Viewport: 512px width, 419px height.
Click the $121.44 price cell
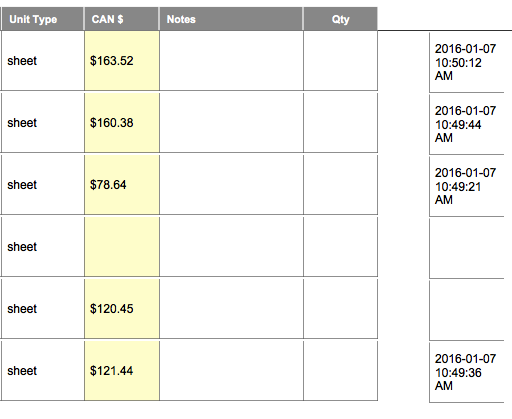tap(122, 371)
